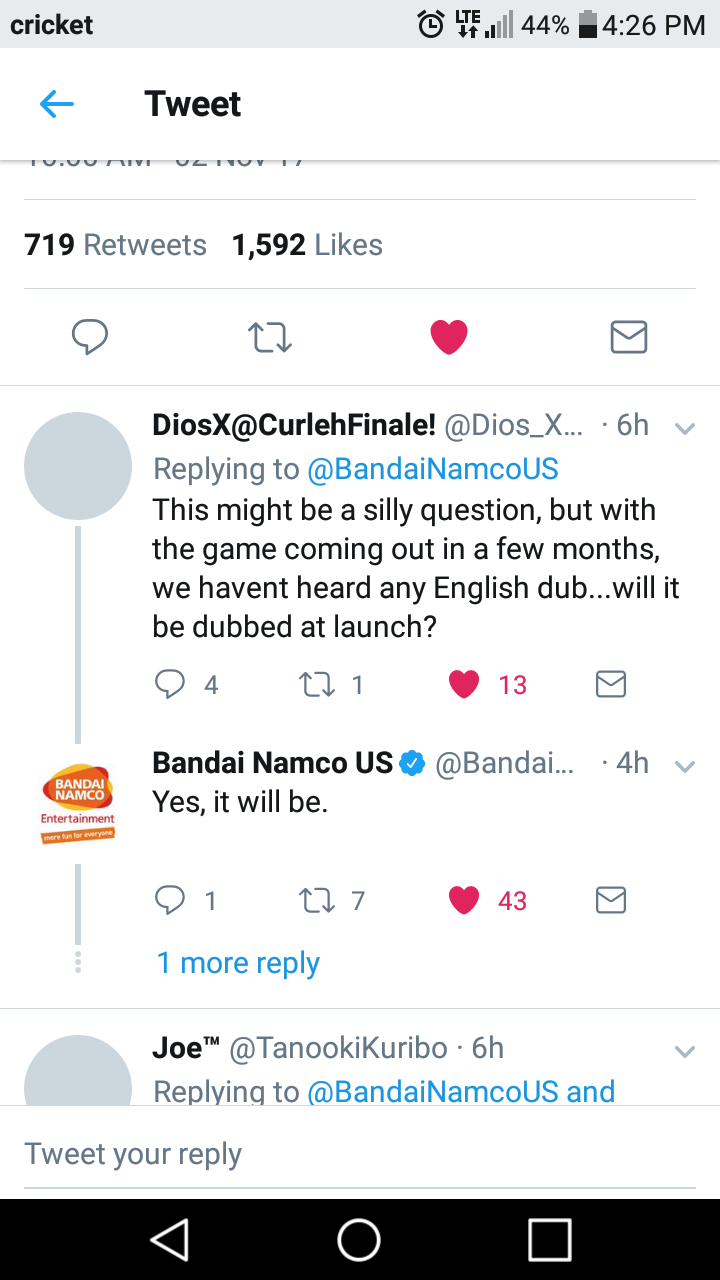Screen dimensions: 720x1280
Task: Unlike the main tweet via the red heart
Action: 449,337
